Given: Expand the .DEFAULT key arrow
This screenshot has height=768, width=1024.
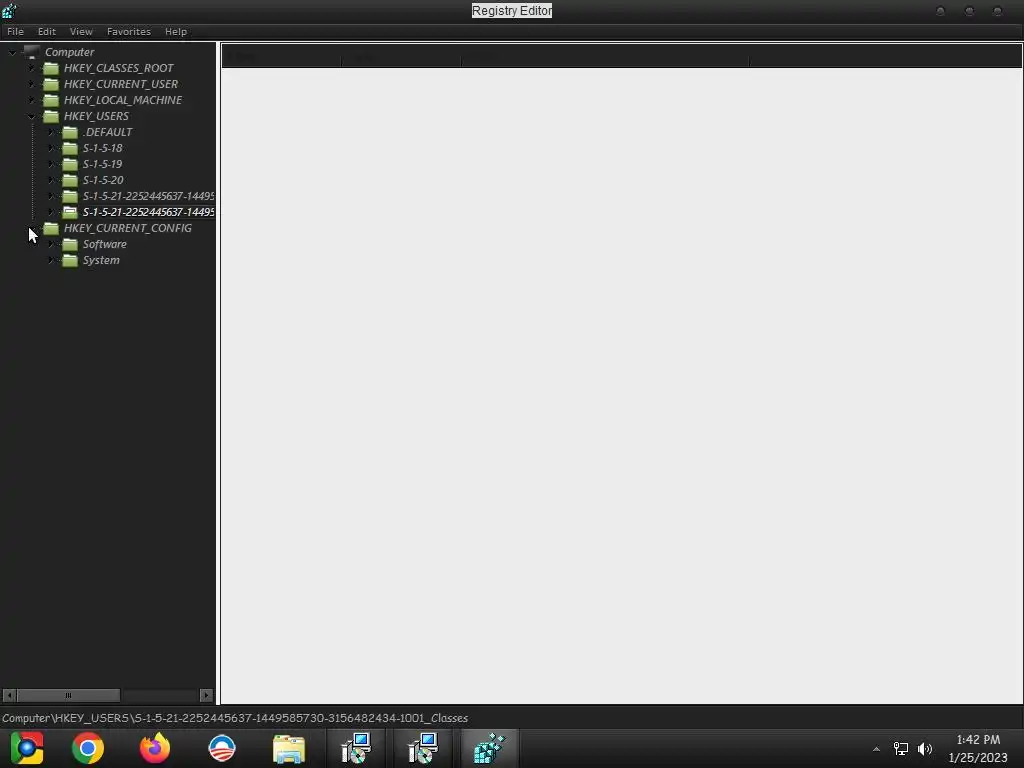Looking at the screenshot, I should [x=51, y=132].
